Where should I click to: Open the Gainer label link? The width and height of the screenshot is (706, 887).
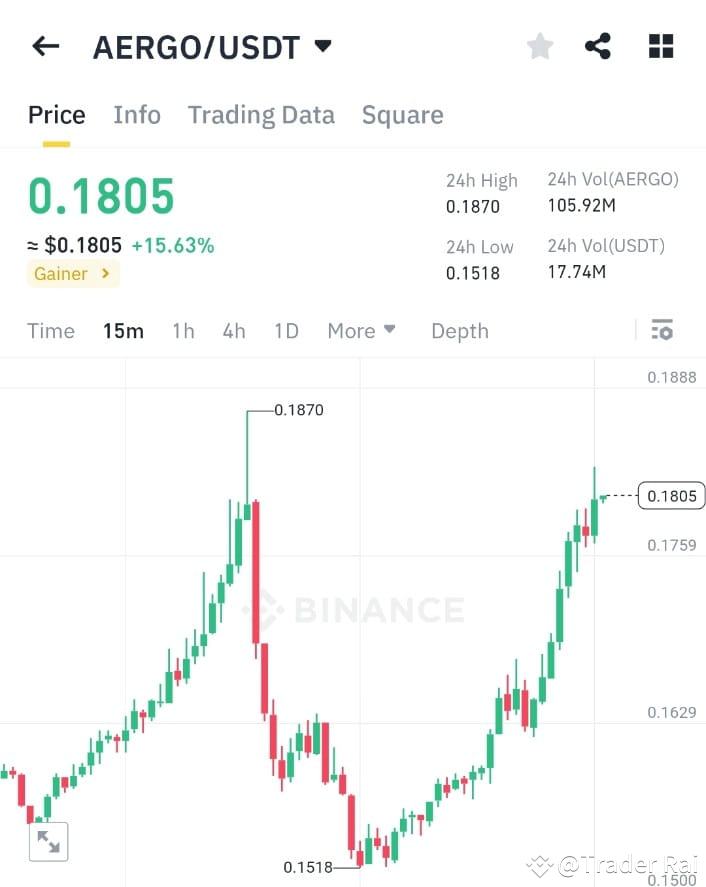[x=72, y=273]
